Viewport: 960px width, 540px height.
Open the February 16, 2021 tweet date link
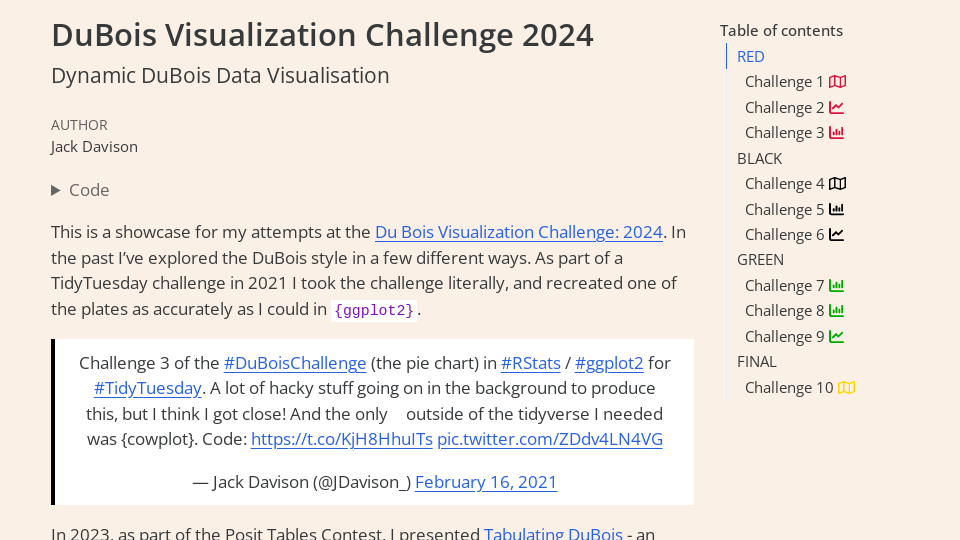tap(486, 482)
